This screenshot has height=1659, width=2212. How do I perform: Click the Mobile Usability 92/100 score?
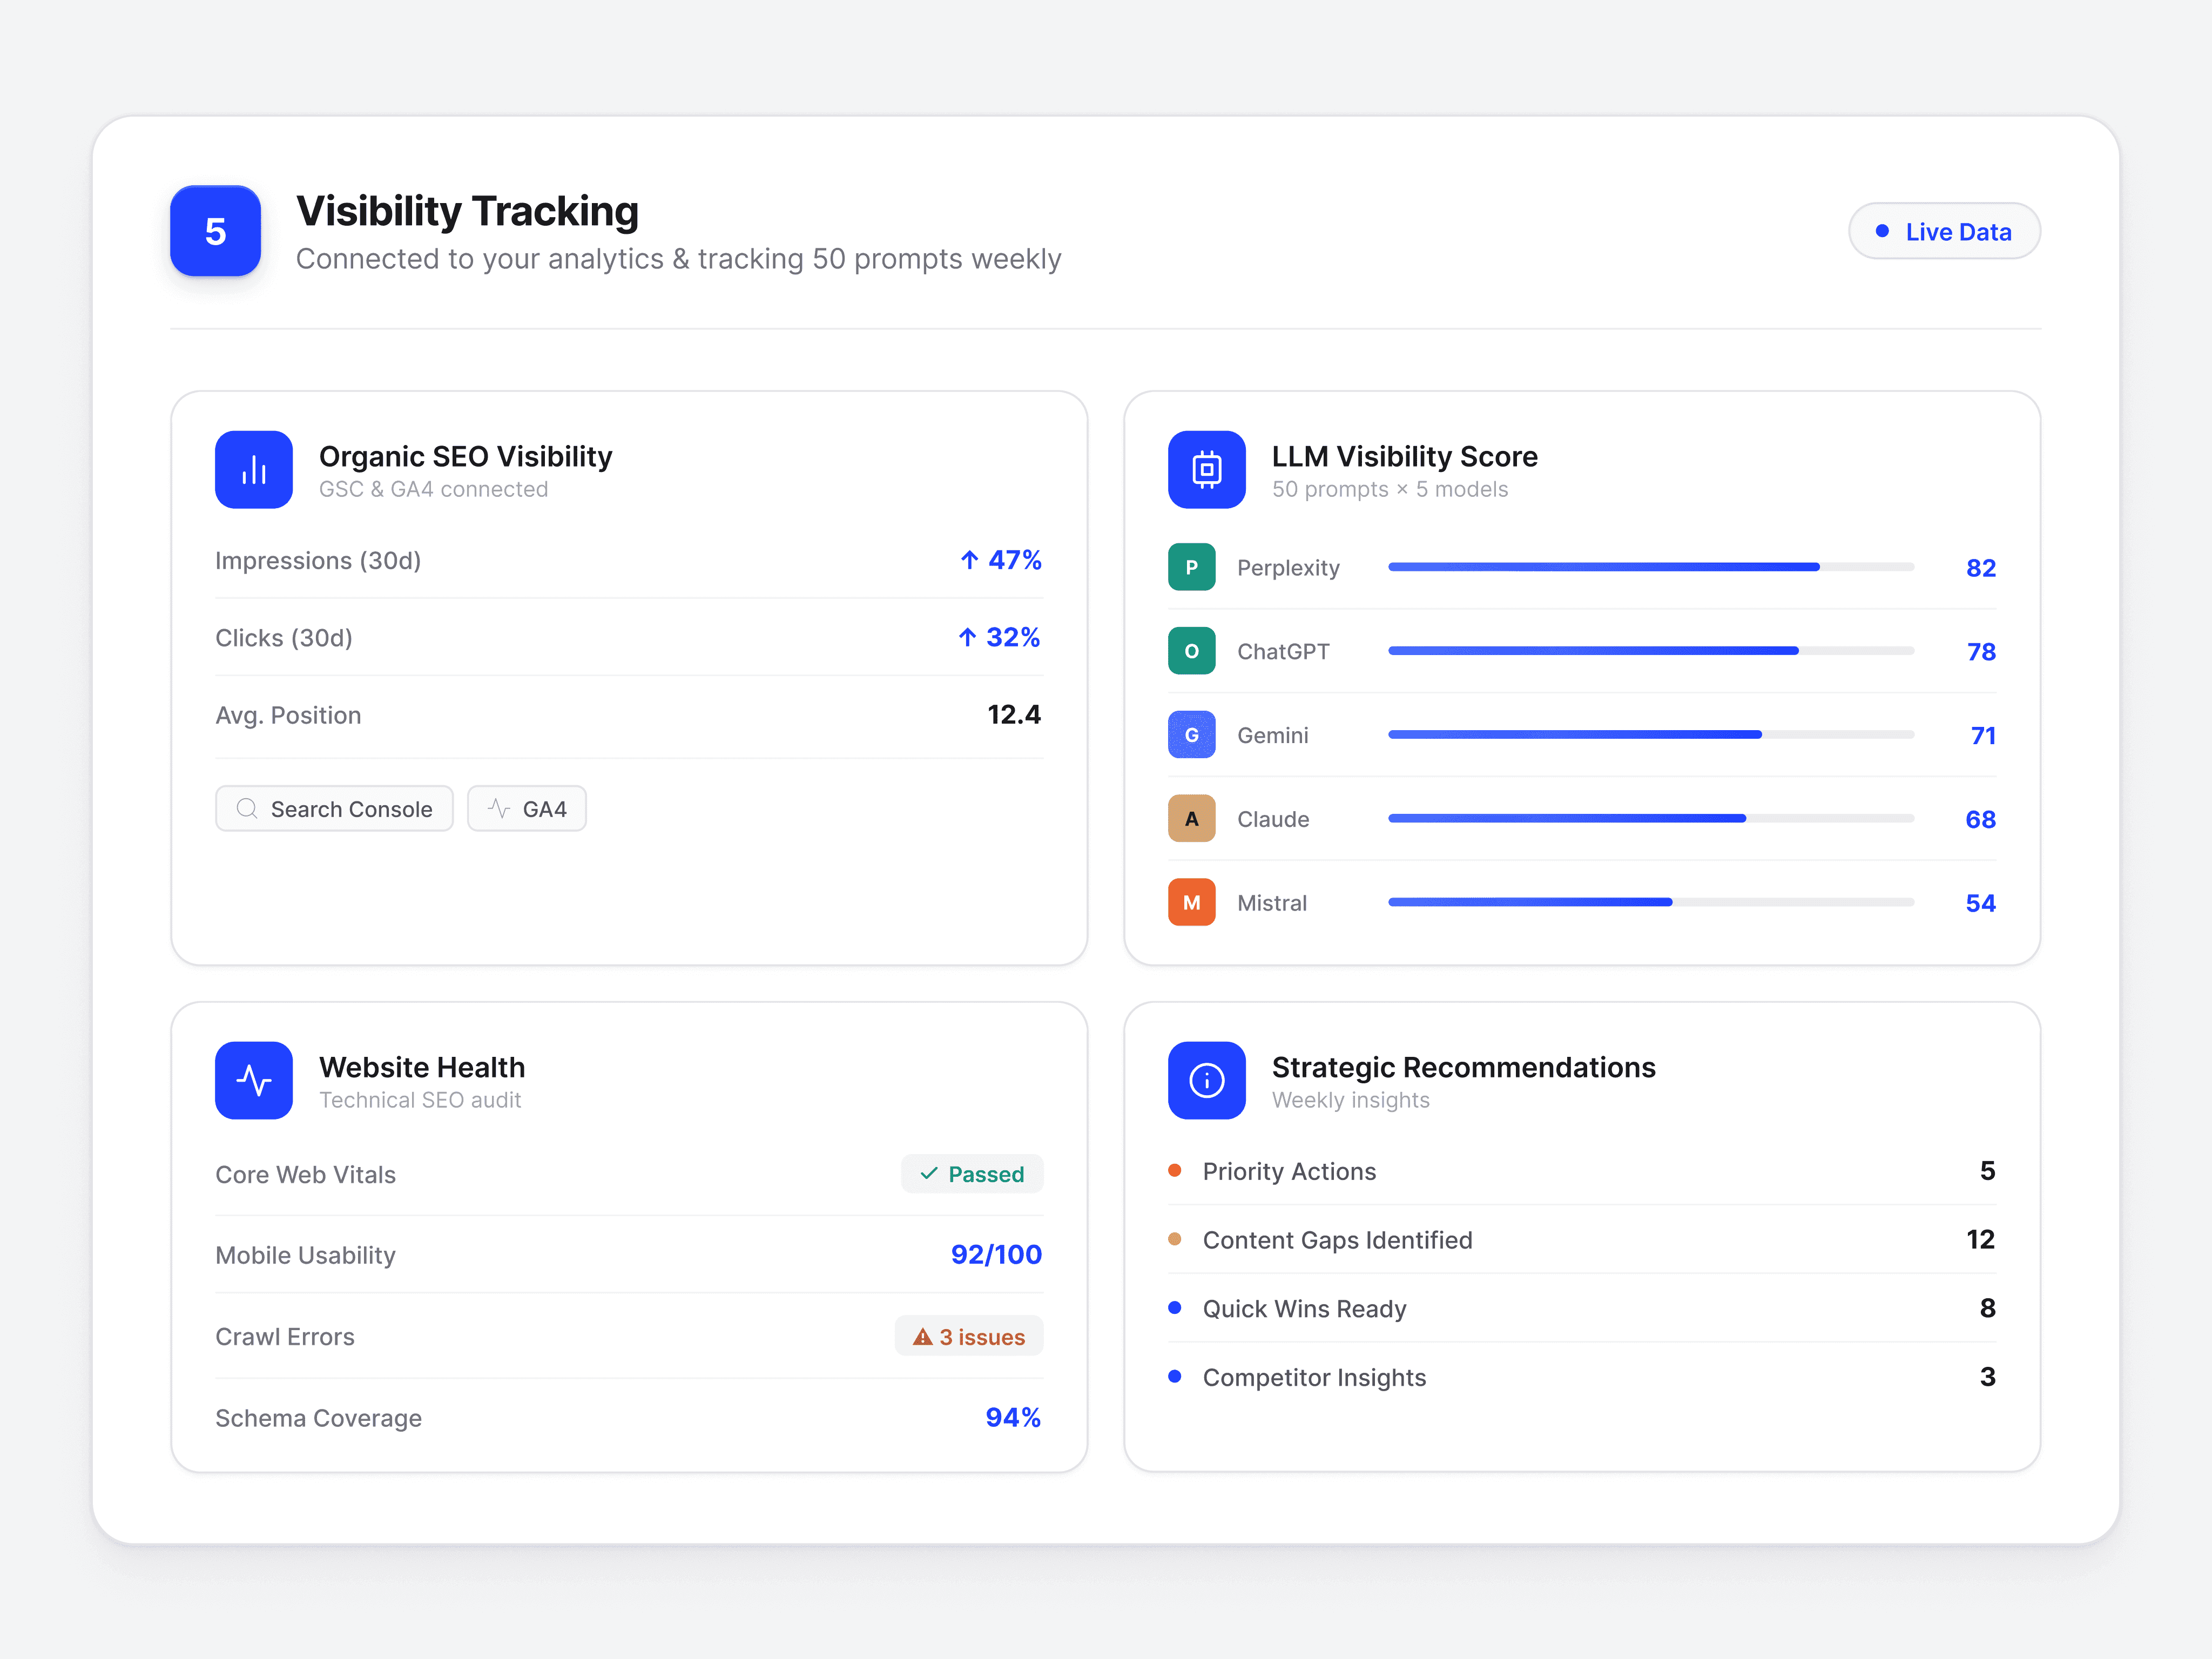point(996,1254)
